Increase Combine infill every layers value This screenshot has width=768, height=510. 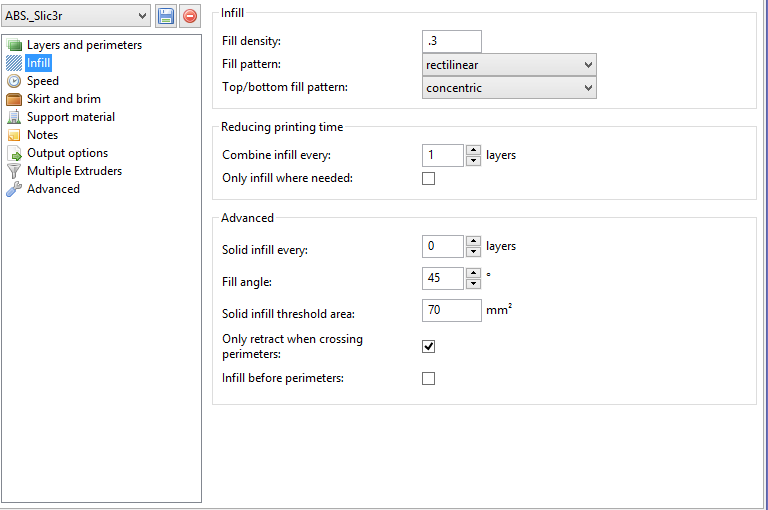click(473, 150)
